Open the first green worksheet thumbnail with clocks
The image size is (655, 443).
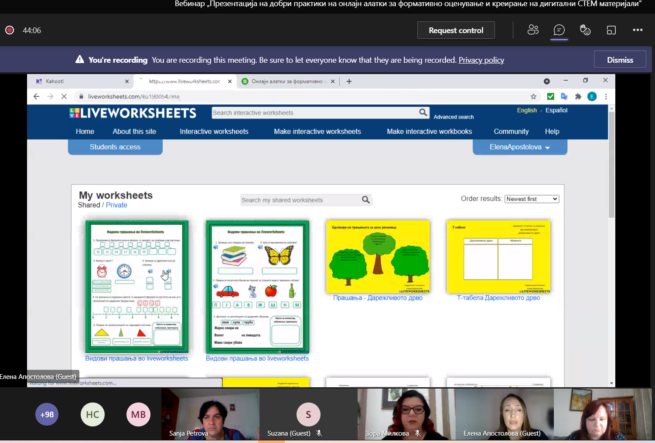137,287
